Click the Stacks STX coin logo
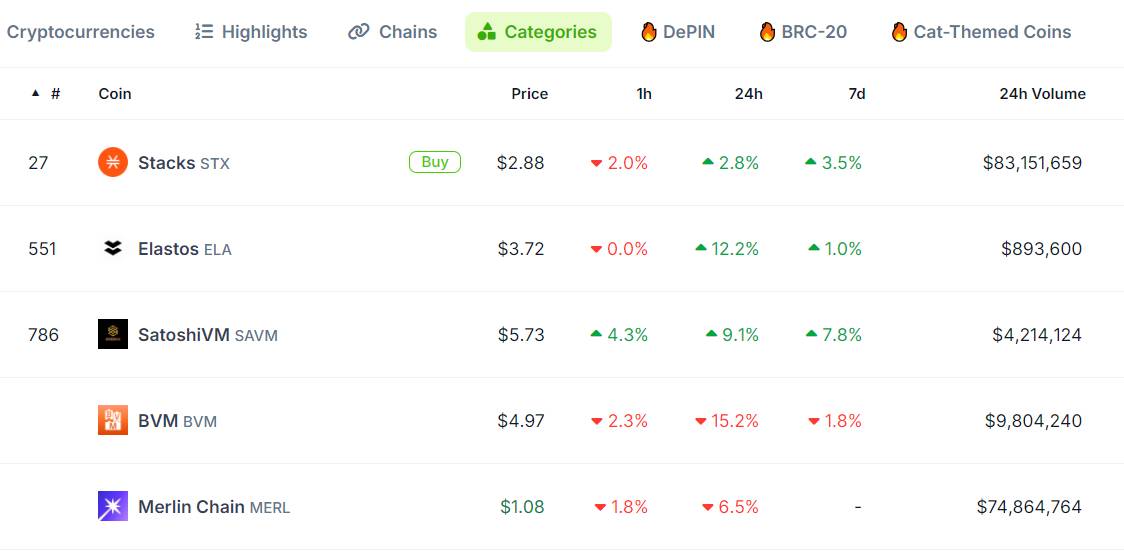Image resolution: width=1124 pixels, height=551 pixels. (113, 163)
